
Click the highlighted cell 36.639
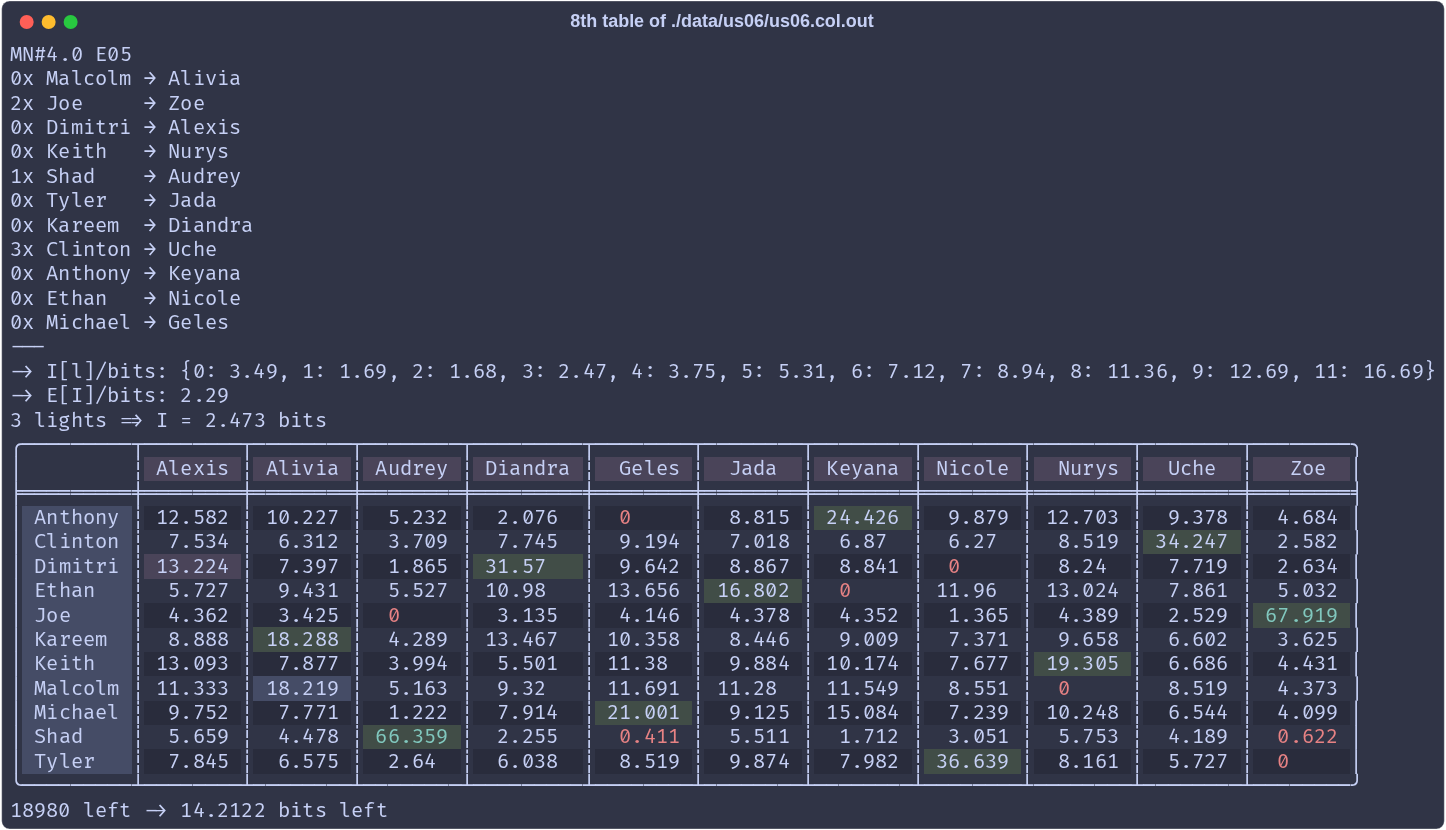(972, 761)
